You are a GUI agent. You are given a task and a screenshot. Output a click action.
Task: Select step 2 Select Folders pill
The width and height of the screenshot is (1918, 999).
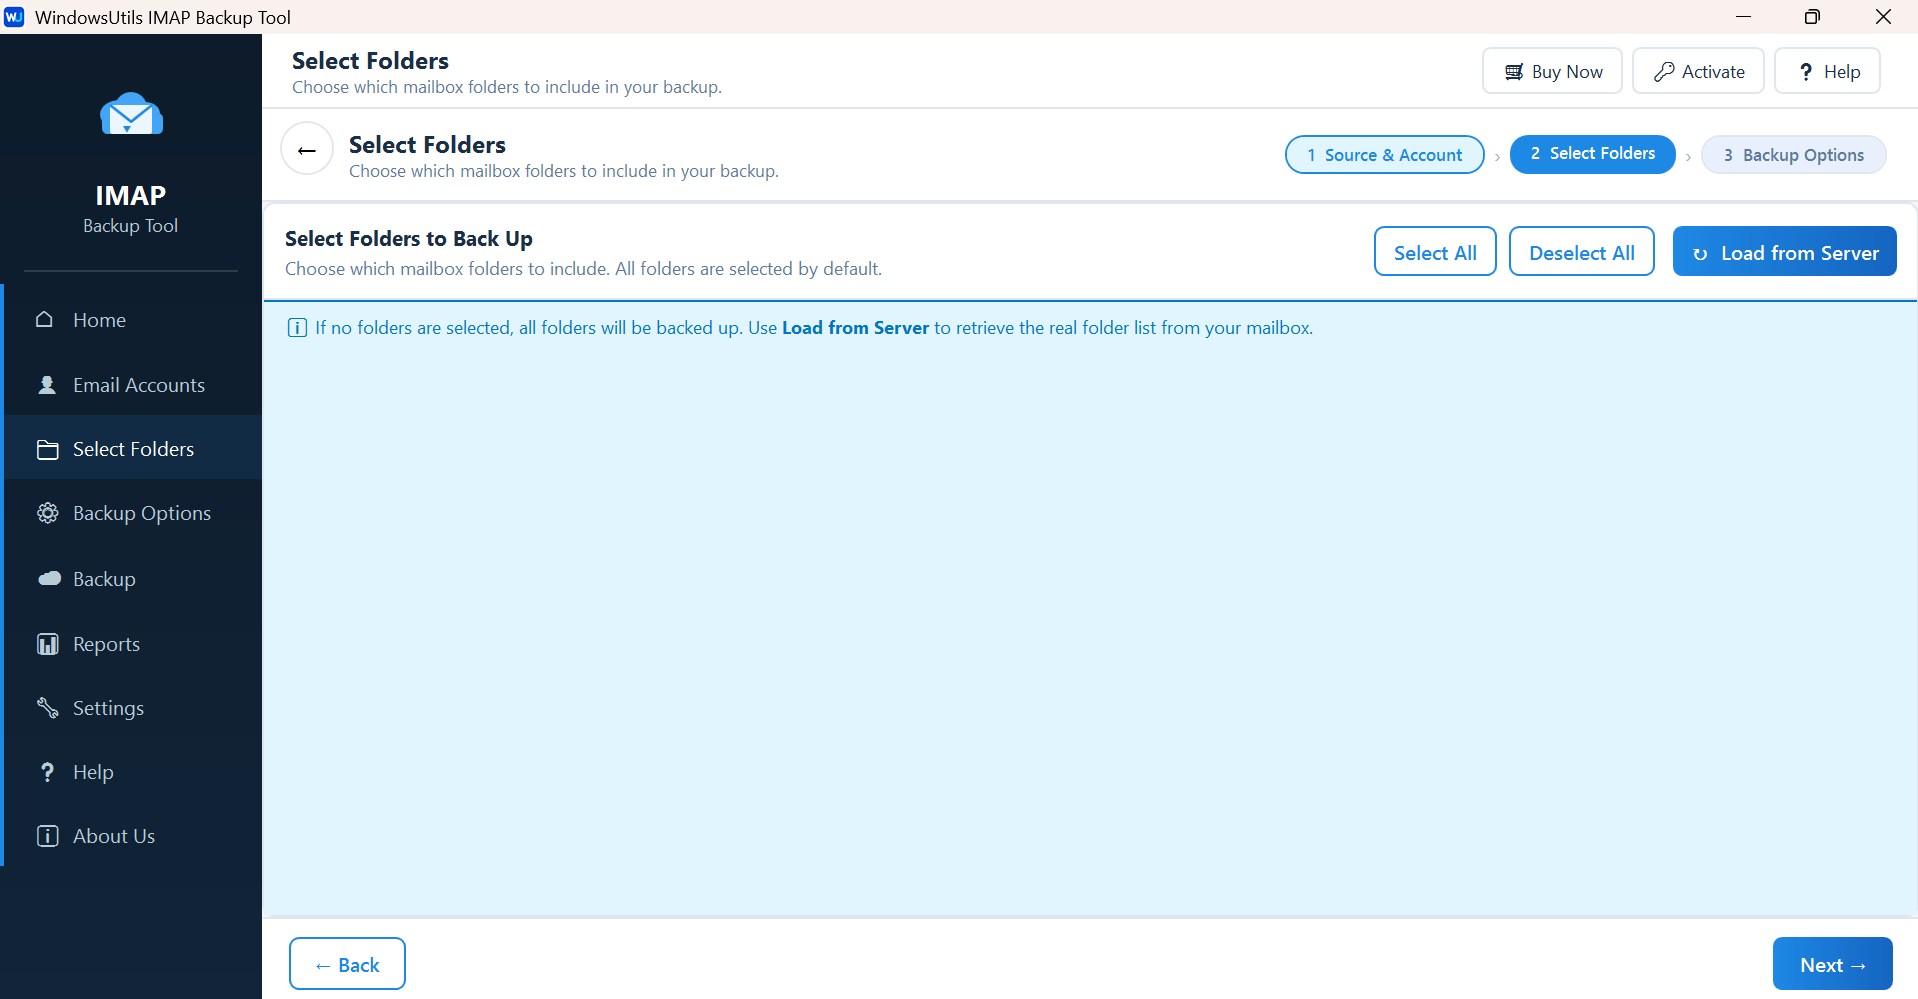[1592, 154]
